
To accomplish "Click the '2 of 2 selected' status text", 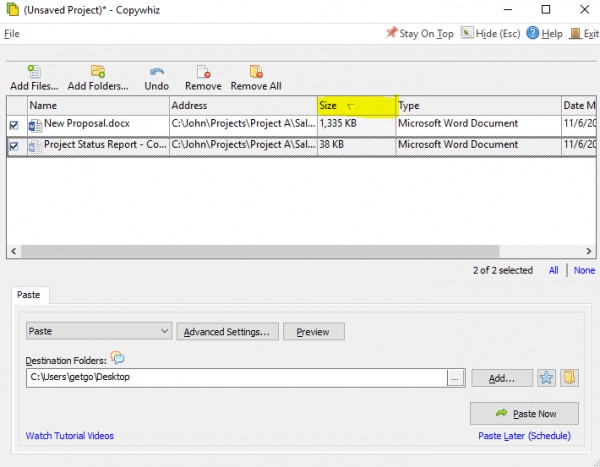I will click(x=503, y=270).
